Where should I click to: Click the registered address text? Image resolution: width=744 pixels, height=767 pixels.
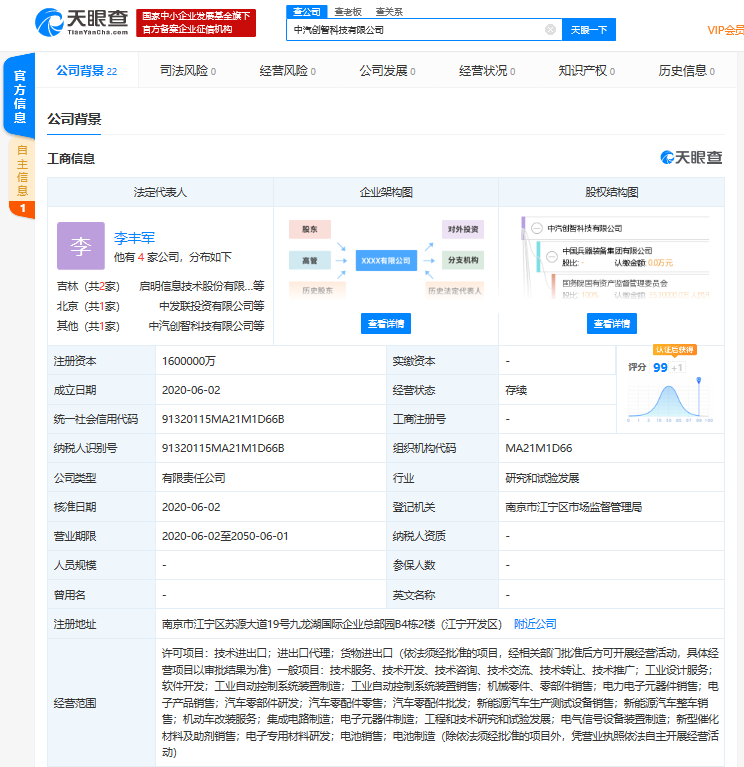pos(332,624)
